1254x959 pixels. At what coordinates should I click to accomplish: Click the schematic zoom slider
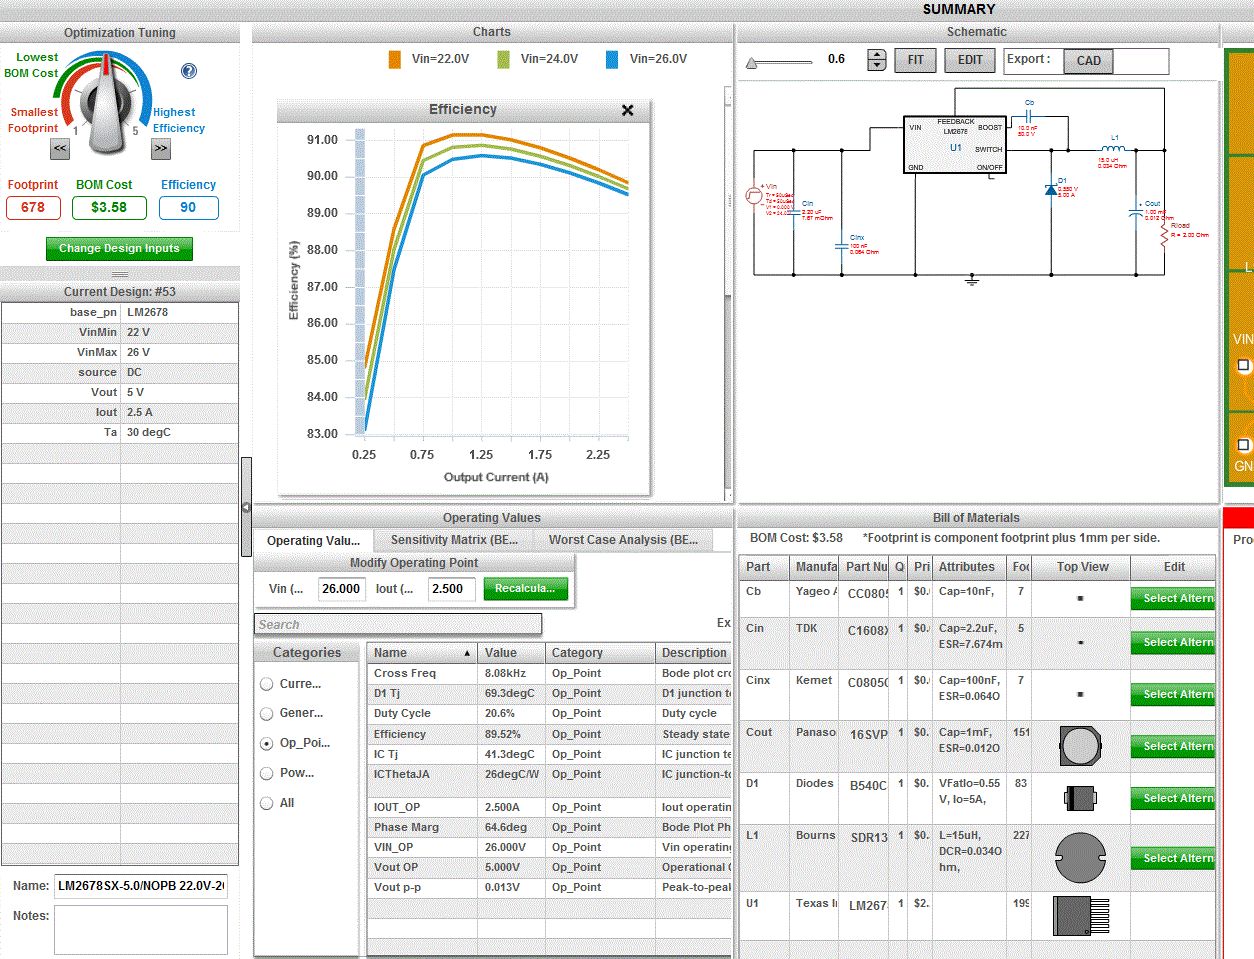[779, 62]
